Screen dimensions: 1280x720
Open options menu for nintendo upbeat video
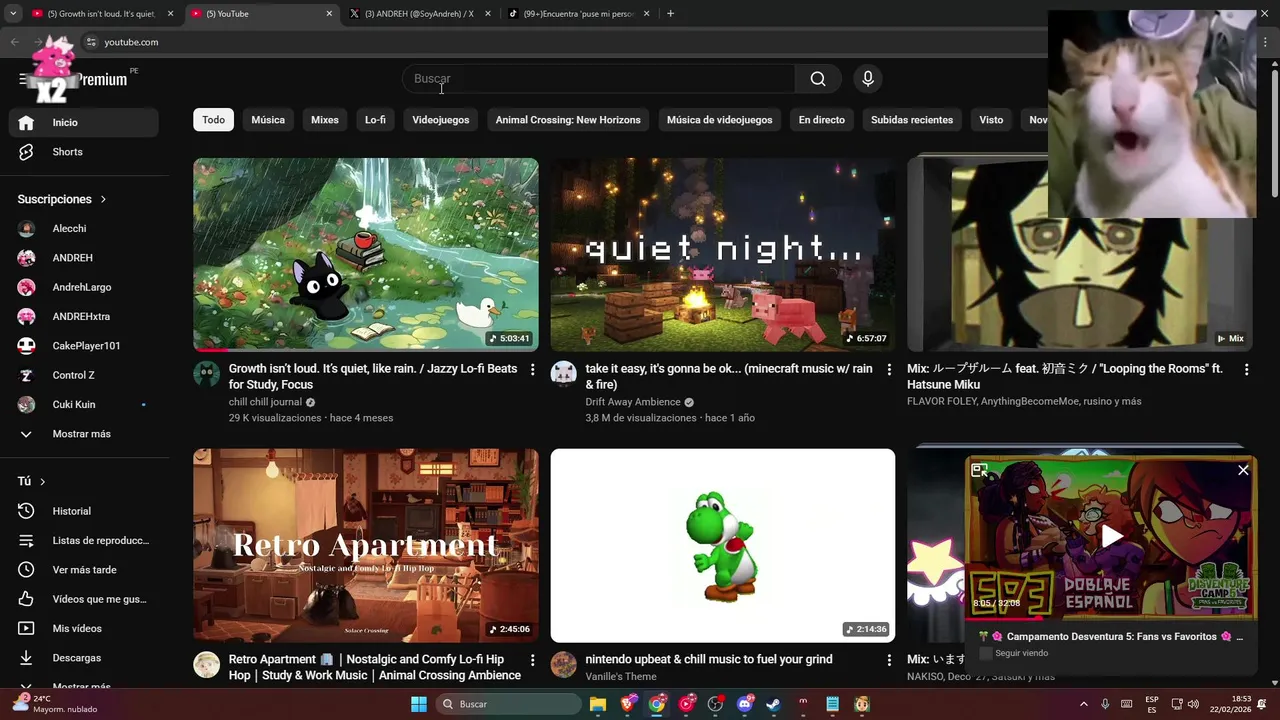(889, 661)
